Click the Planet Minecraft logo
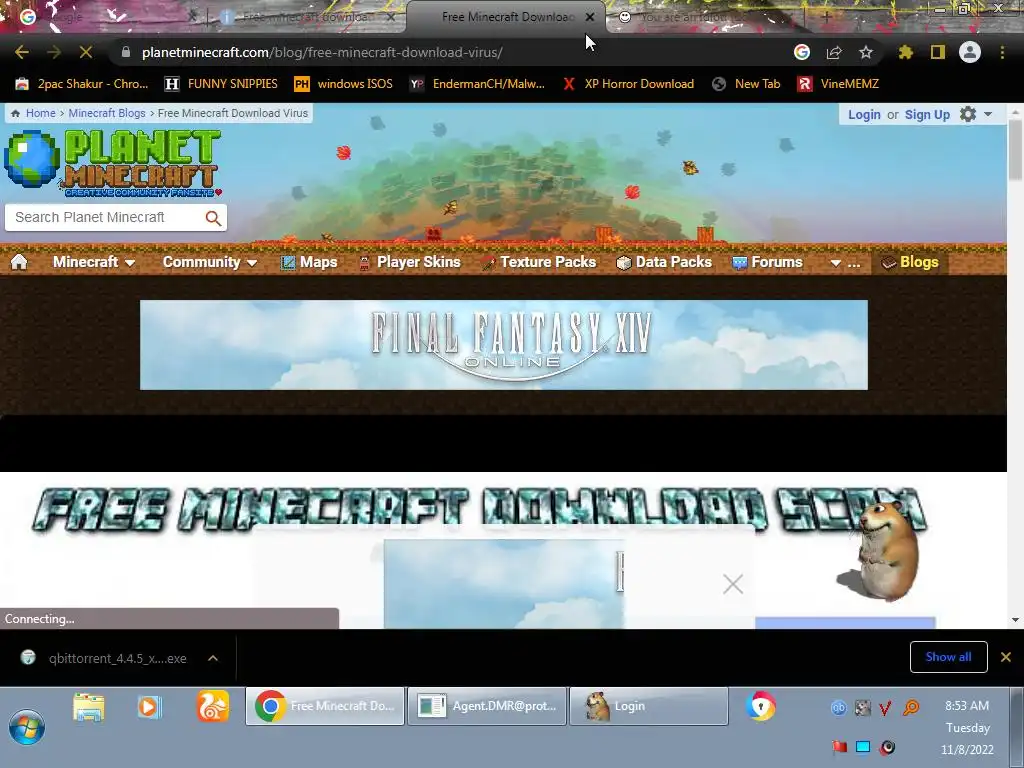The height and width of the screenshot is (768, 1024). [112, 163]
